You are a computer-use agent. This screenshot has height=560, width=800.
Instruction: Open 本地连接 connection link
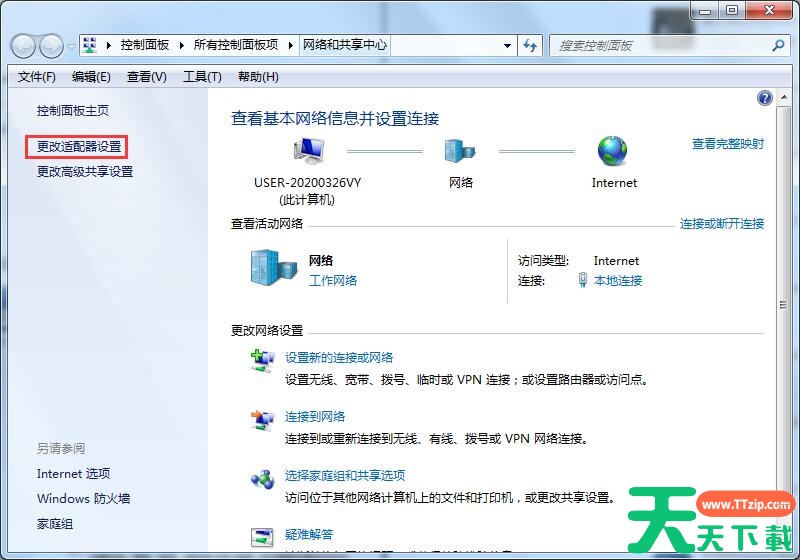tap(618, 280)
